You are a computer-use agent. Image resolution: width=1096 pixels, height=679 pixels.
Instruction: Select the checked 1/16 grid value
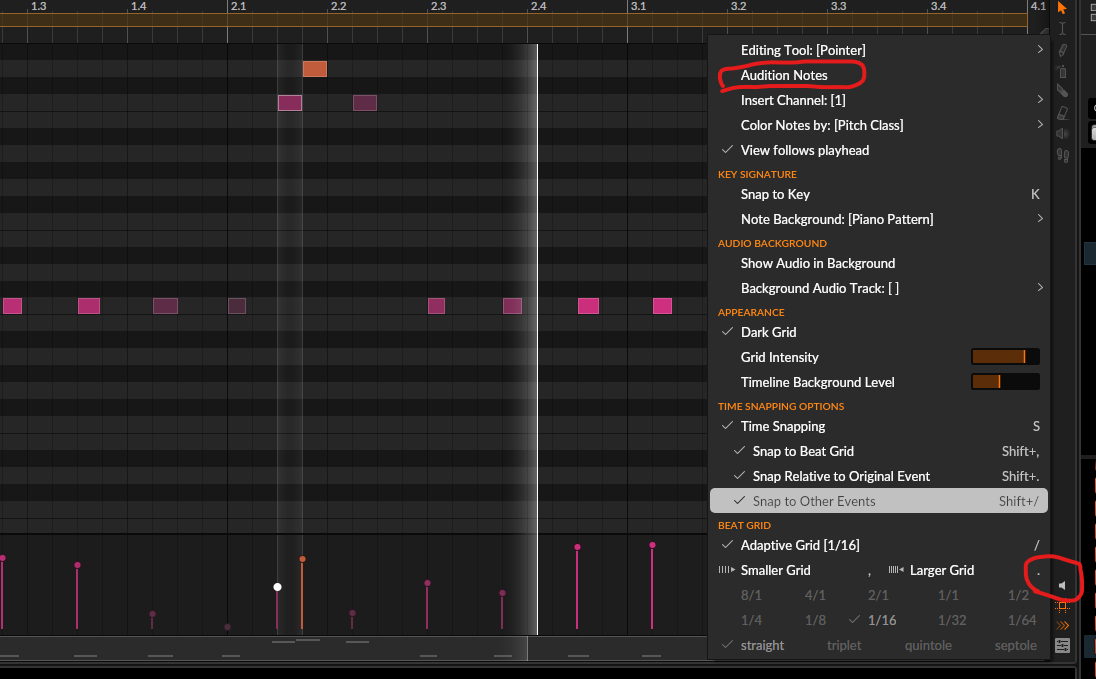[882, 620]
